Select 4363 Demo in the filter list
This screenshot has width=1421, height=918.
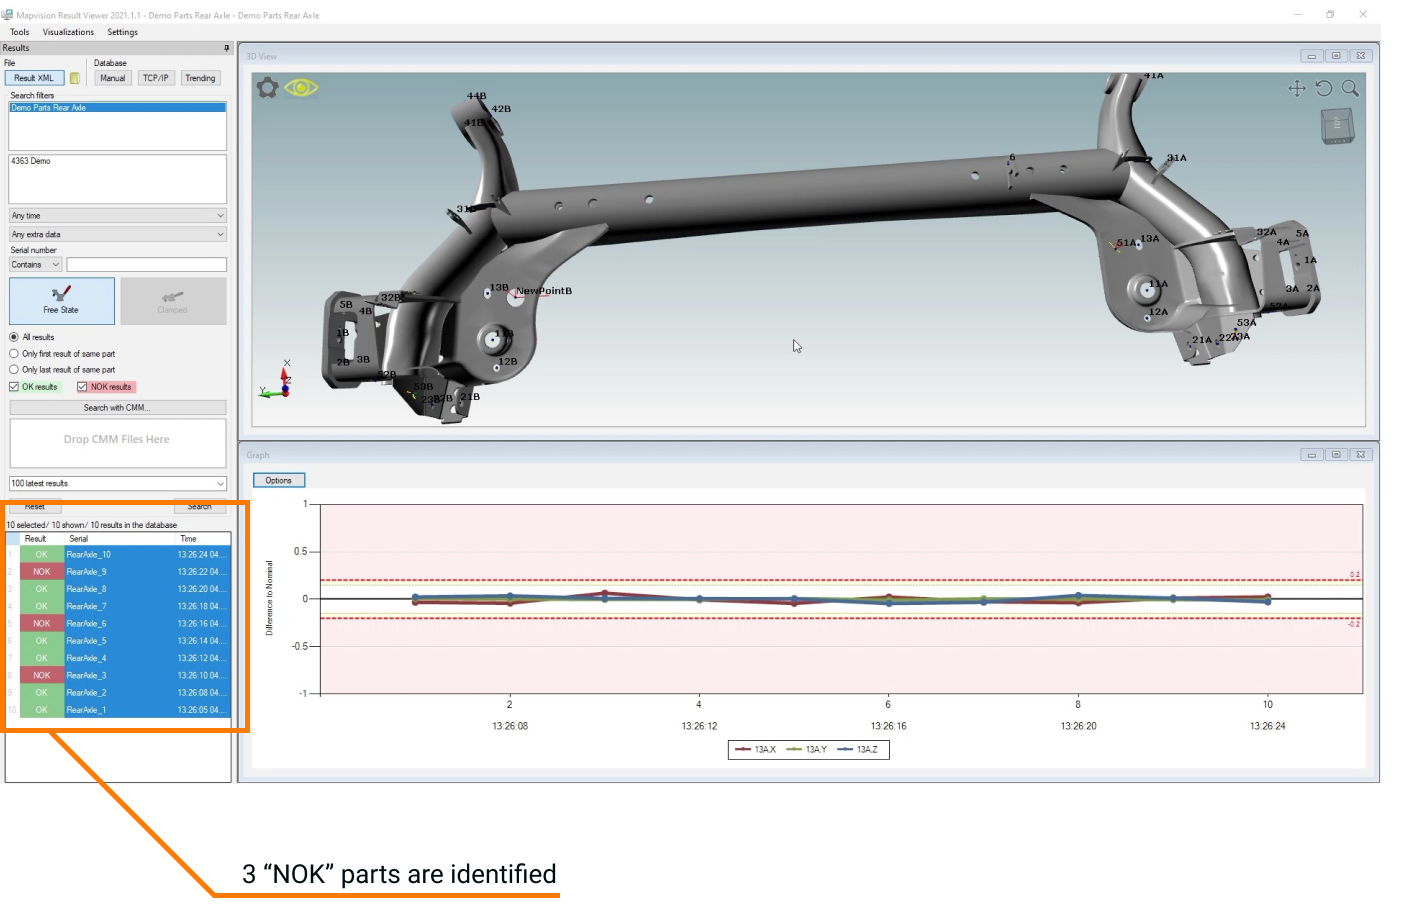31,161
